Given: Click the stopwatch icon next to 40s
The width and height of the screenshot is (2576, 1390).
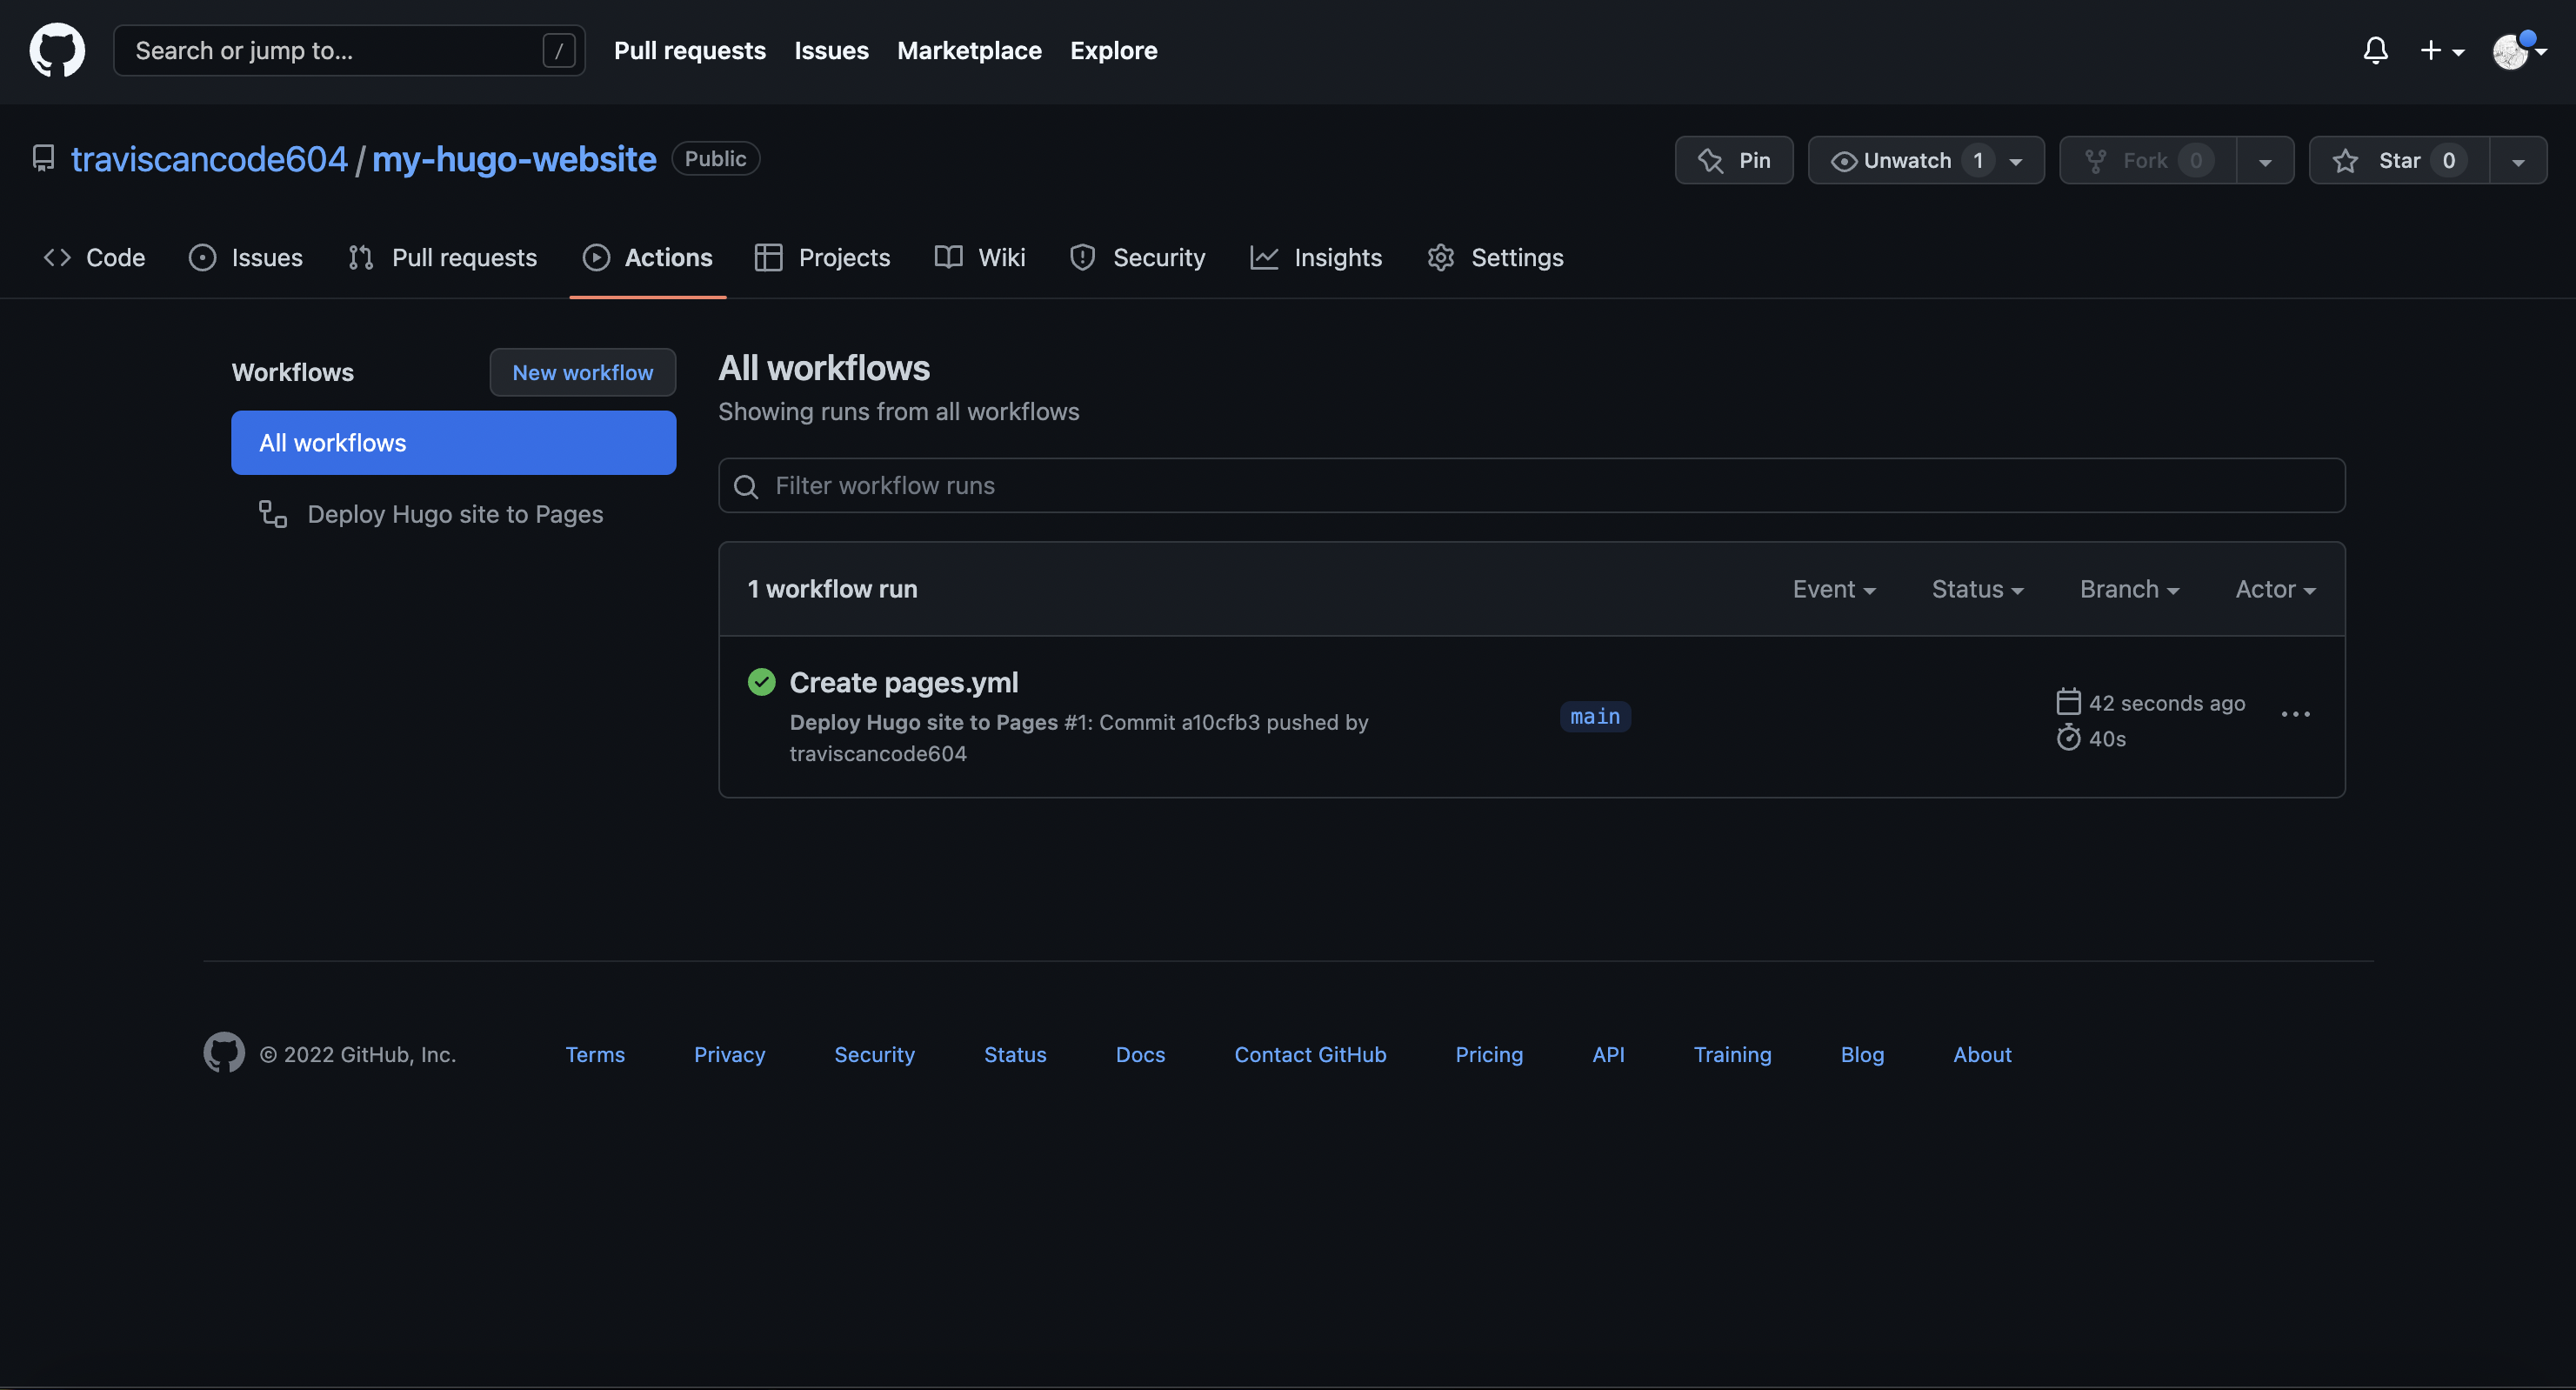Looking at the screenshot, I should [x=2068, y=738].
